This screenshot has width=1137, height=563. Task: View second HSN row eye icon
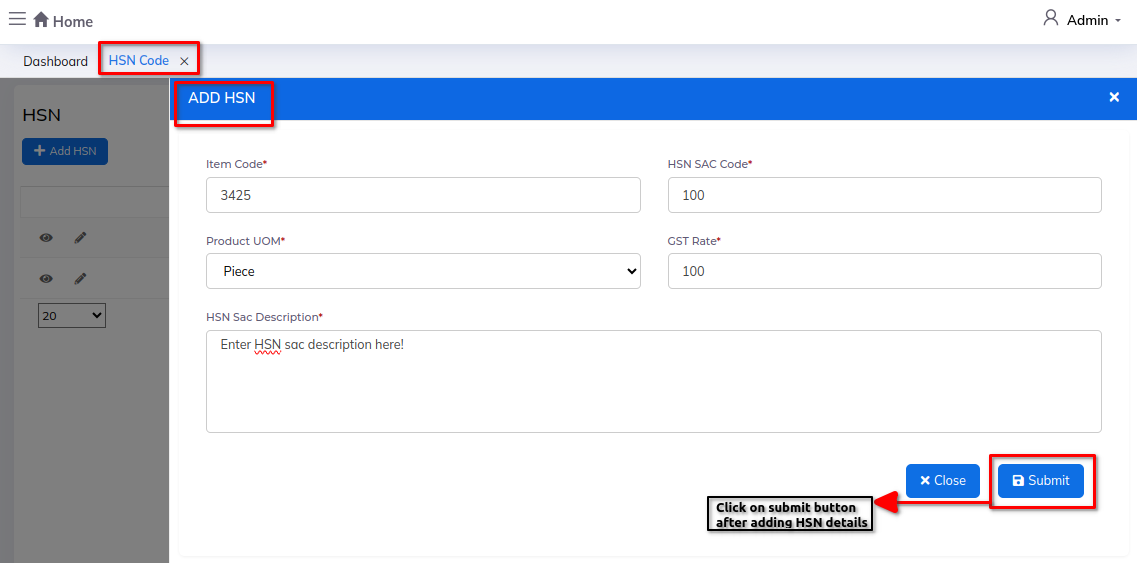point(46,278)
